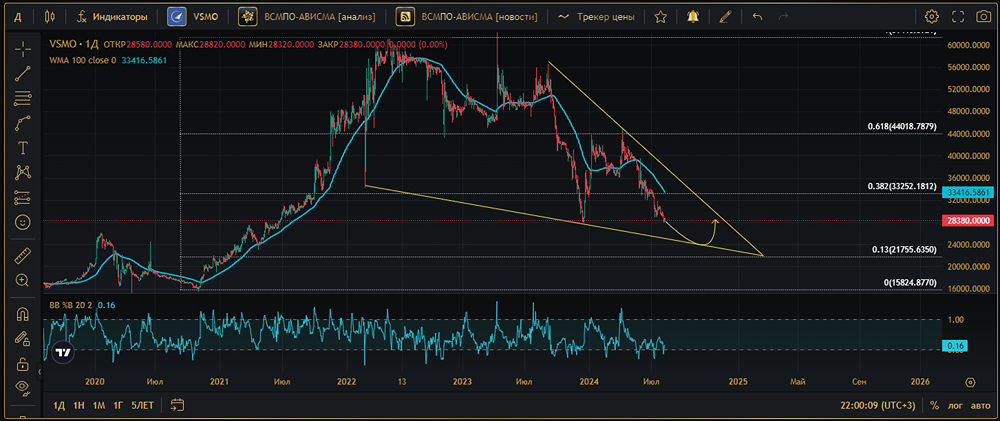
Task: Open the candlestick chart type menu
Action: (50, 17)
